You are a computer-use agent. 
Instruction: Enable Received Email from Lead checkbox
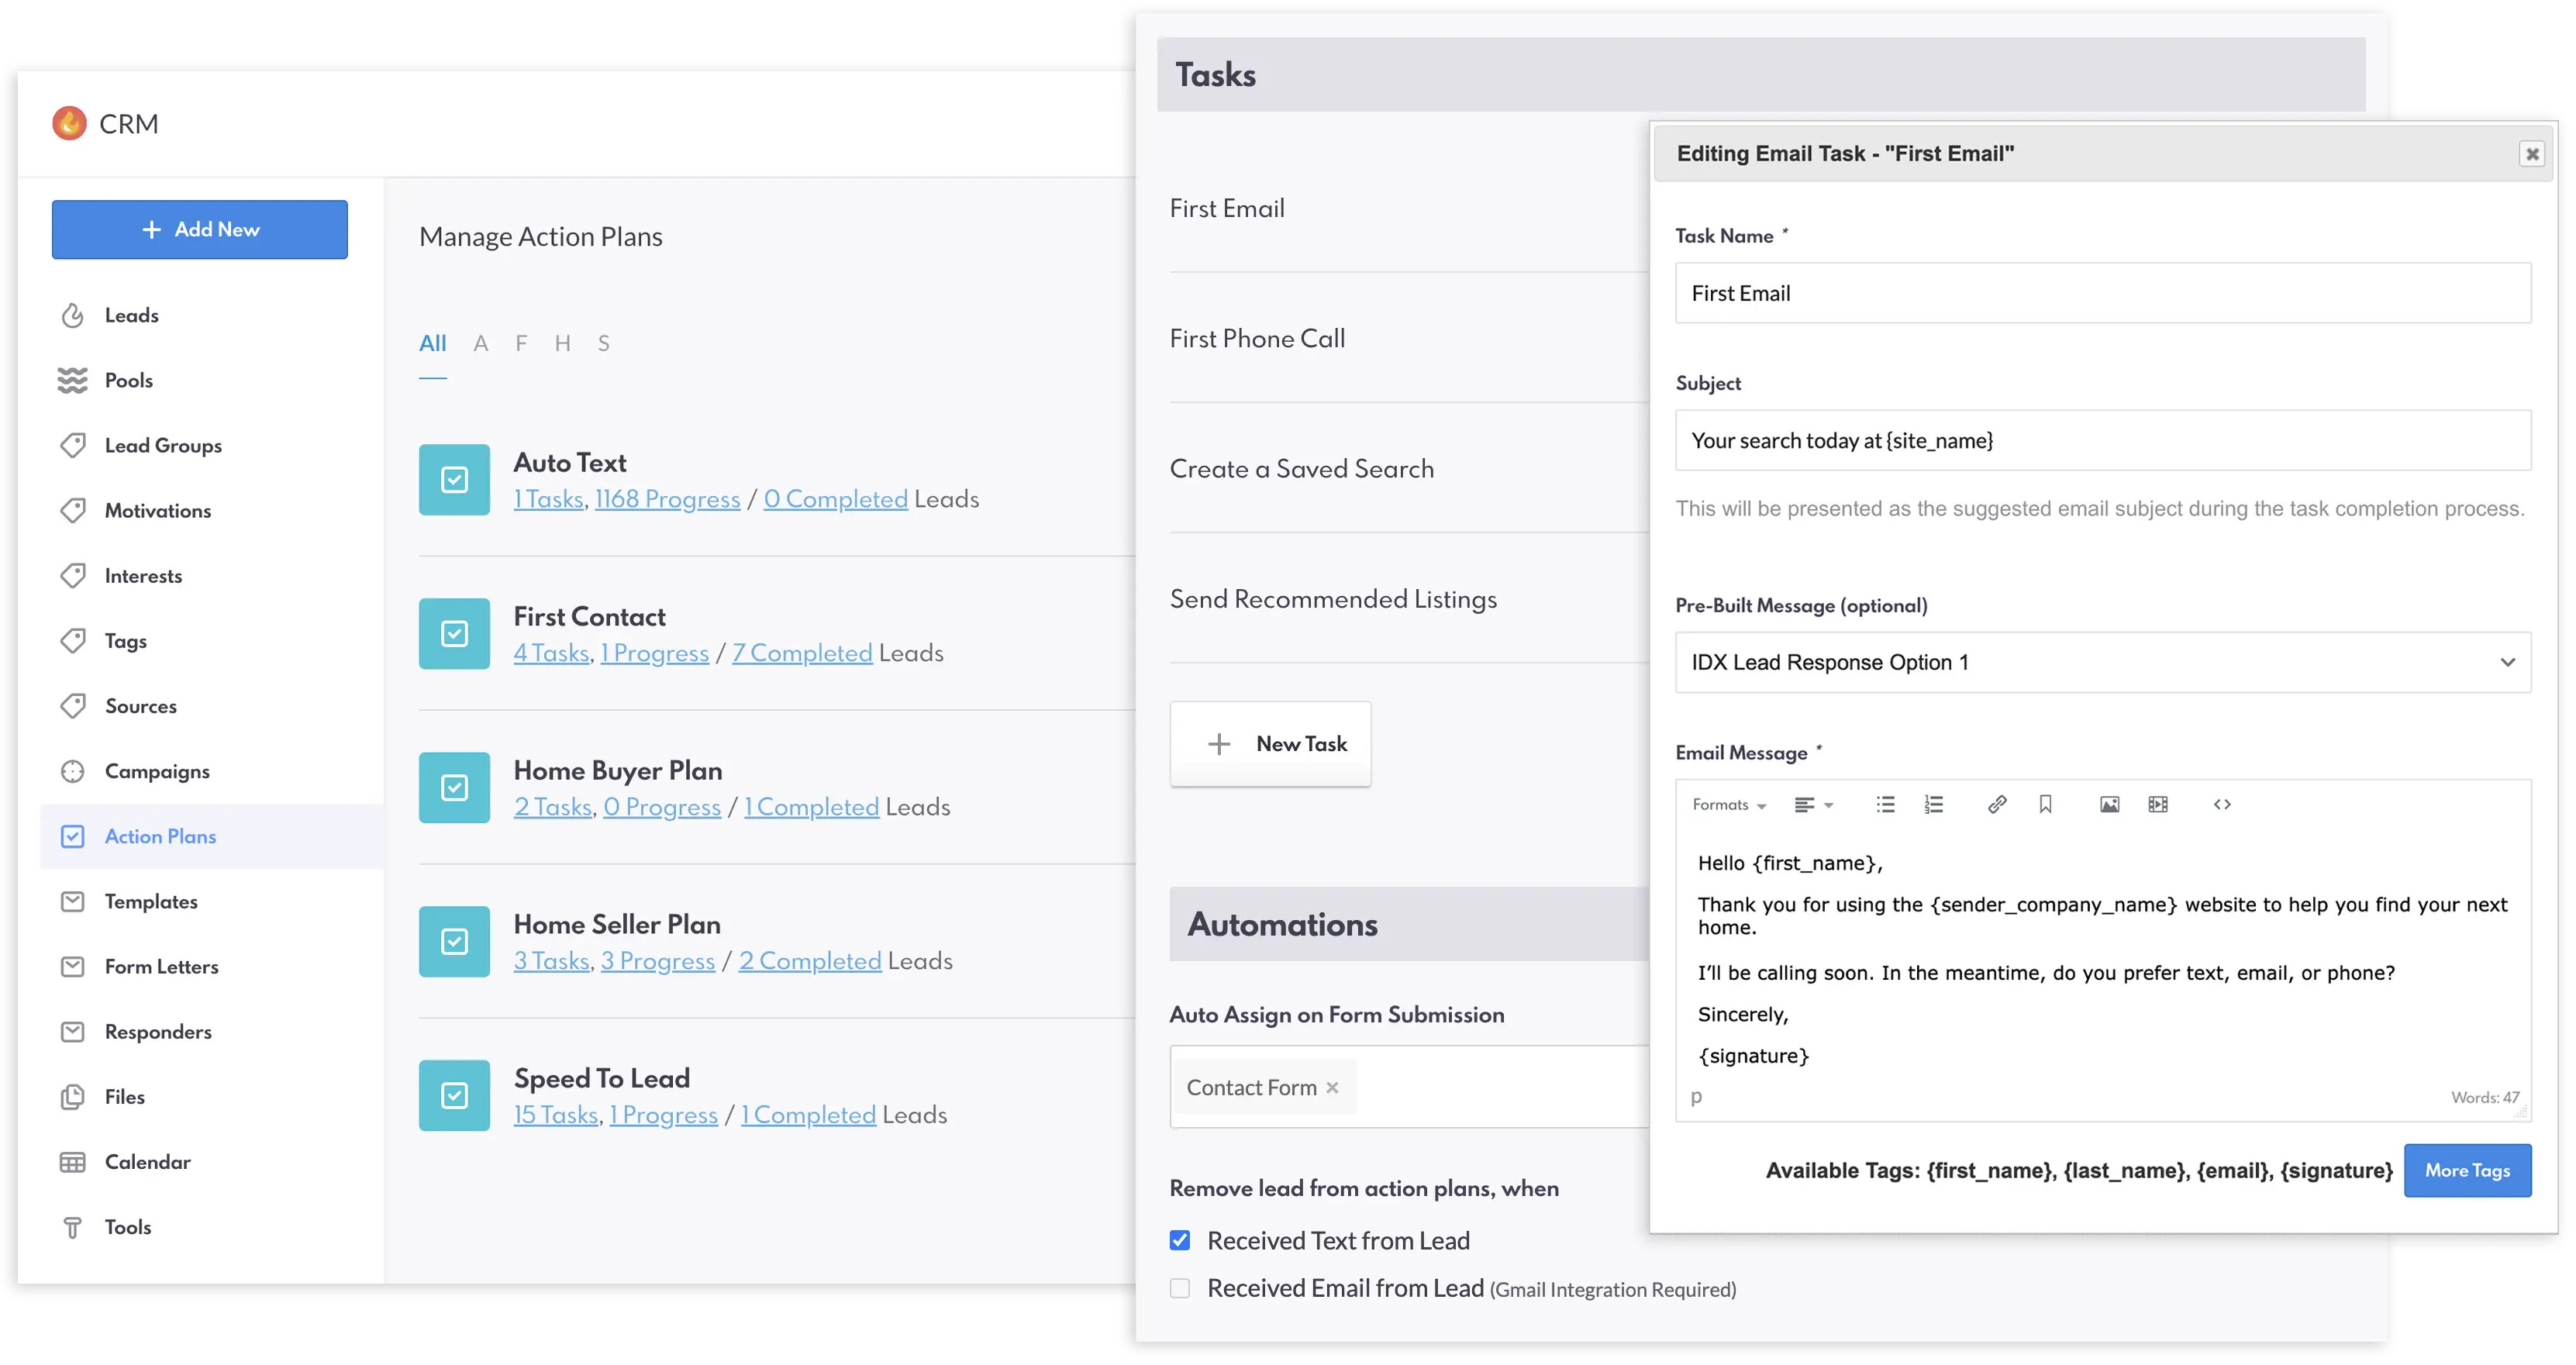point(1180,1288)
